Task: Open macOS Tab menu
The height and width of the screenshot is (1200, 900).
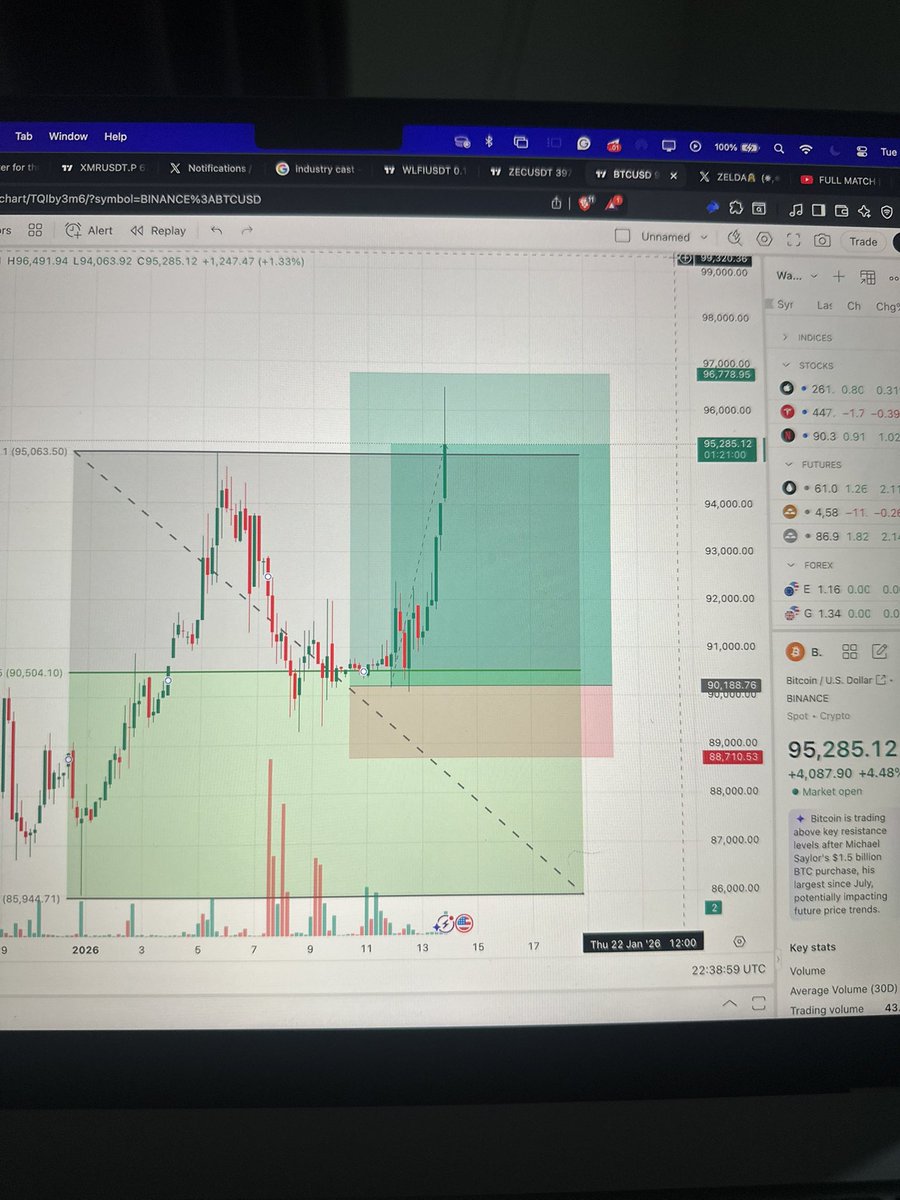Action: (x=23, y=136)
